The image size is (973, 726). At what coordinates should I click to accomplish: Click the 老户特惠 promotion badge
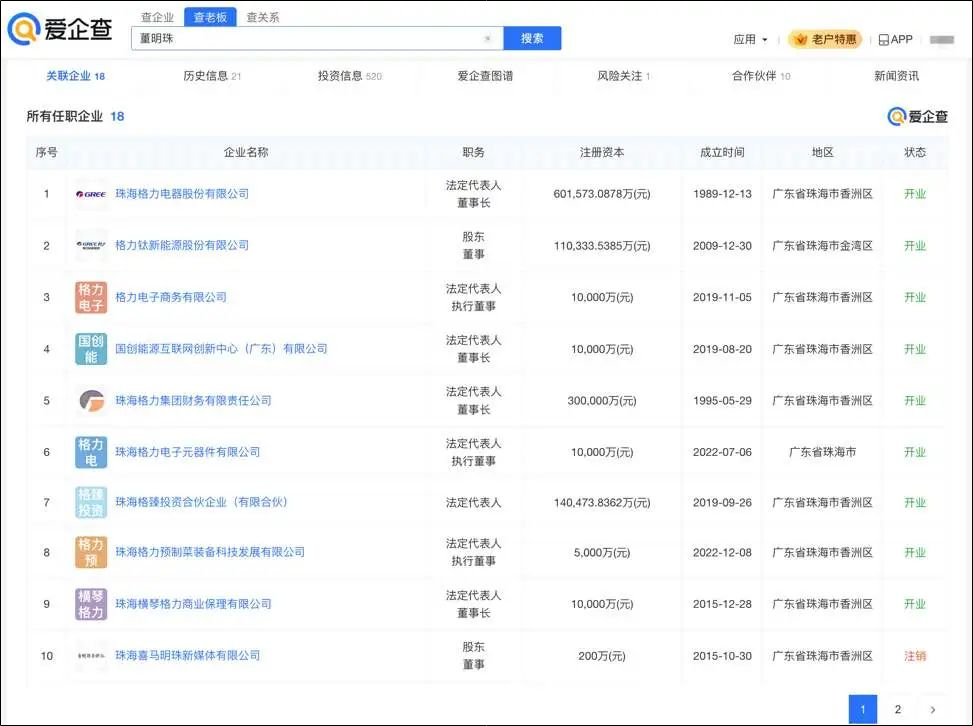(x=825, y=40)
